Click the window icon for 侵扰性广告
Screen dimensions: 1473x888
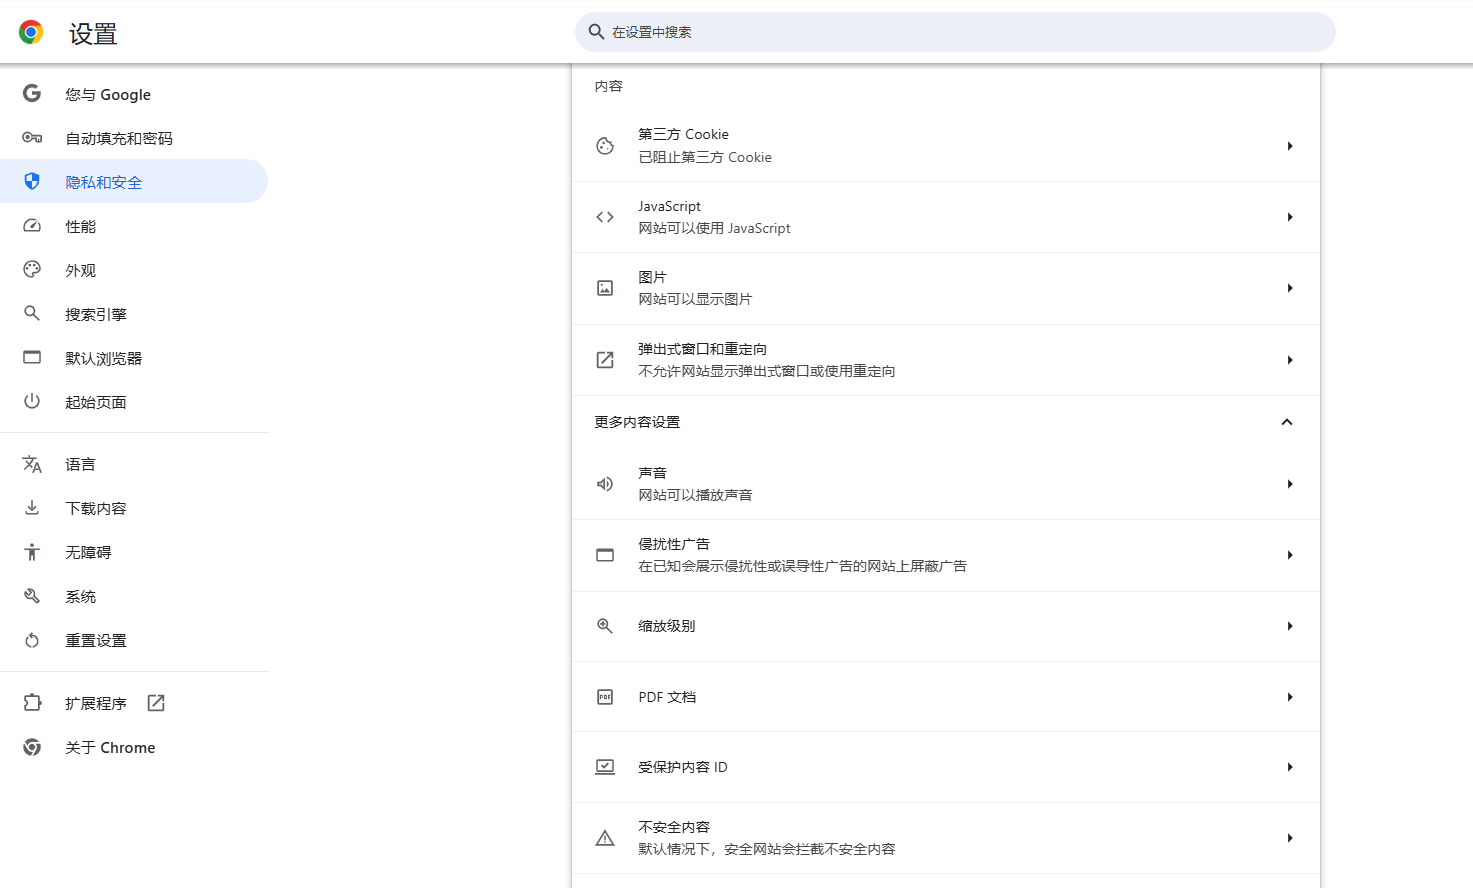(x=605, y=555)
